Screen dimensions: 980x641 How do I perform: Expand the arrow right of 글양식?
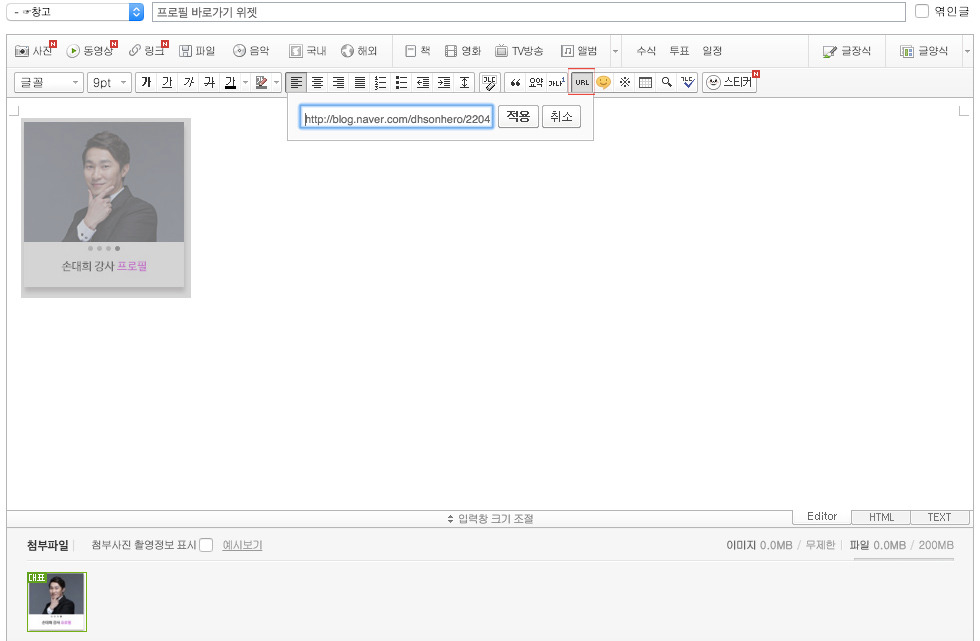(968, 51)
